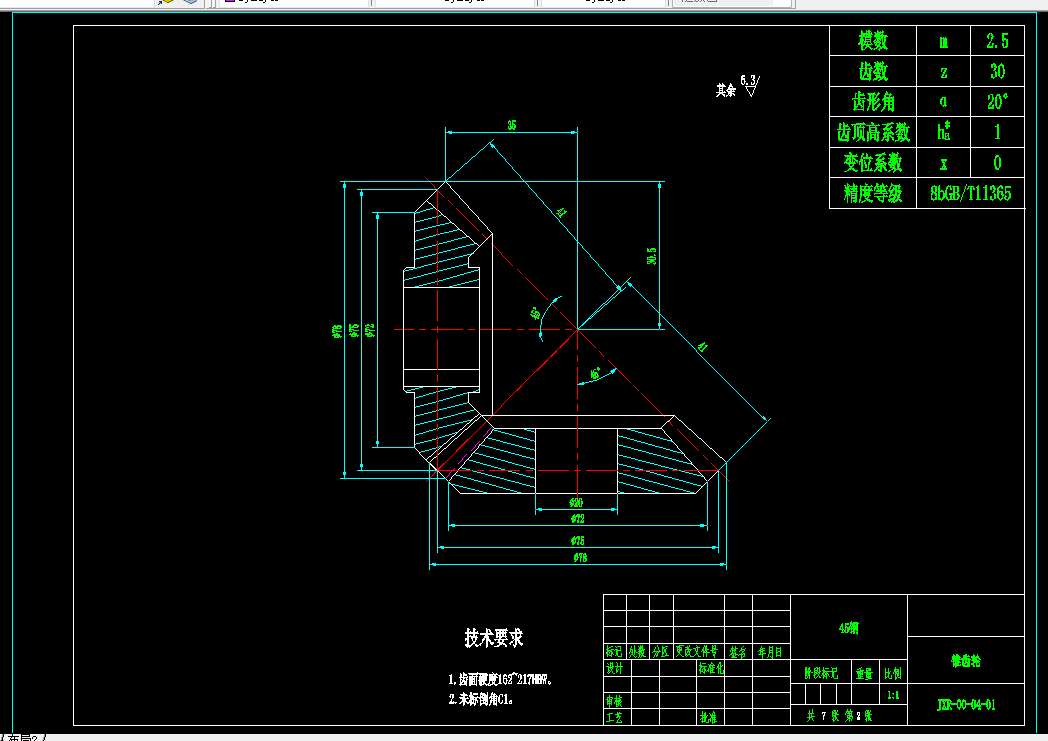Click the horizontal φ75 dimension under the lower gear

pos(577,541)
